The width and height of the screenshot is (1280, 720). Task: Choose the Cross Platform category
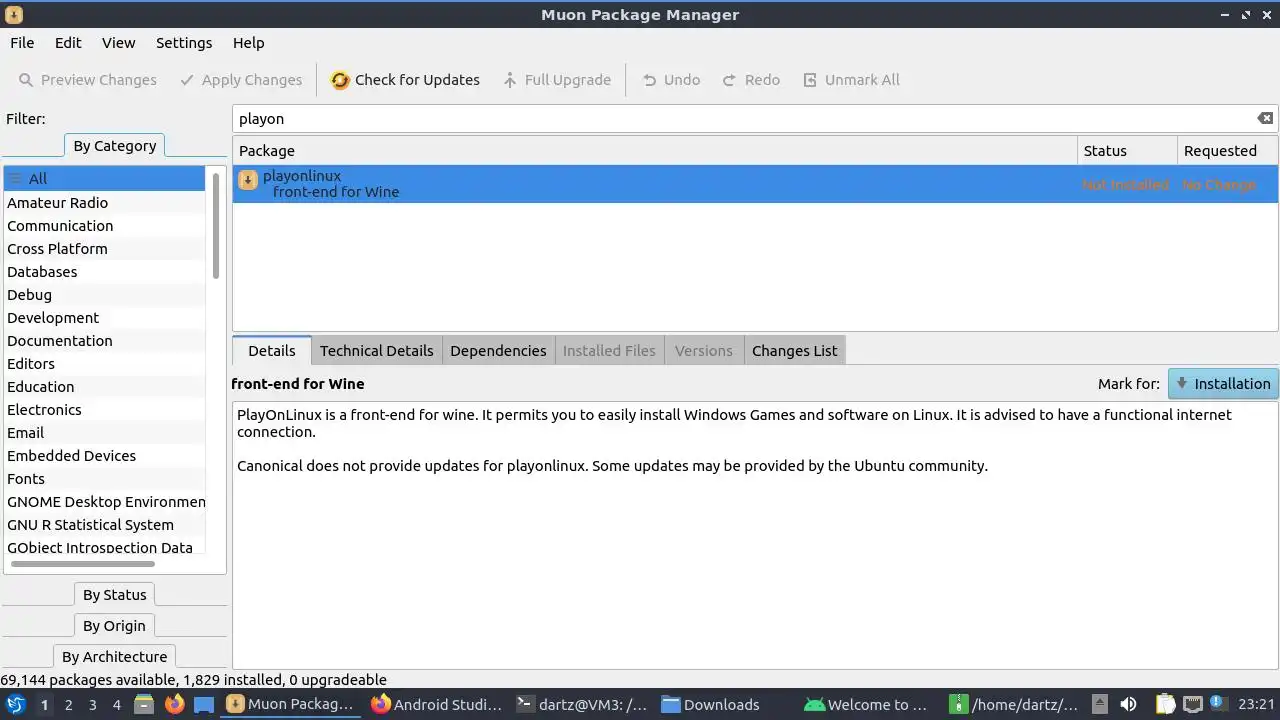tap(104, 248)
